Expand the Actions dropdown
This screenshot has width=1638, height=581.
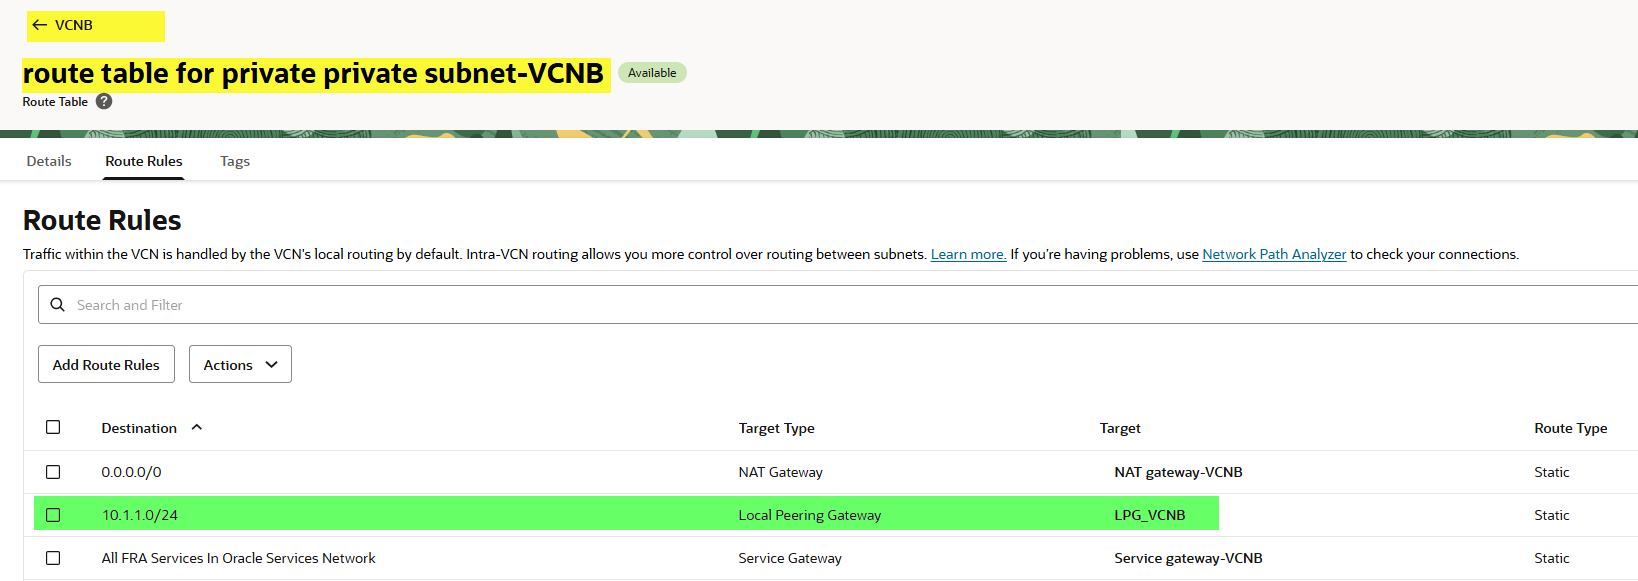tap(240, 365)
